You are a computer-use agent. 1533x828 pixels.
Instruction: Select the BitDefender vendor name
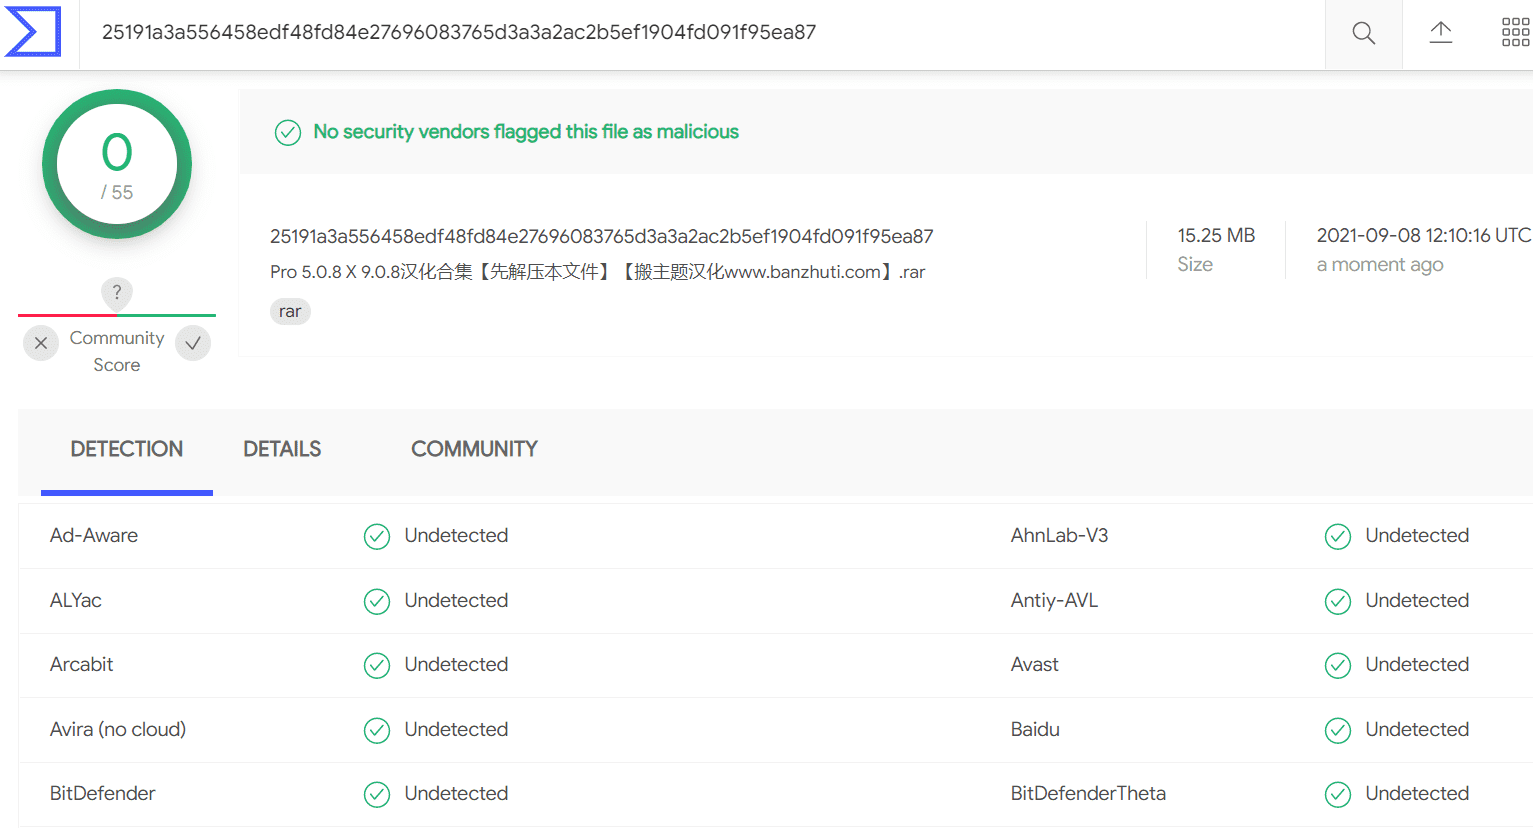(x=103, y=793)
